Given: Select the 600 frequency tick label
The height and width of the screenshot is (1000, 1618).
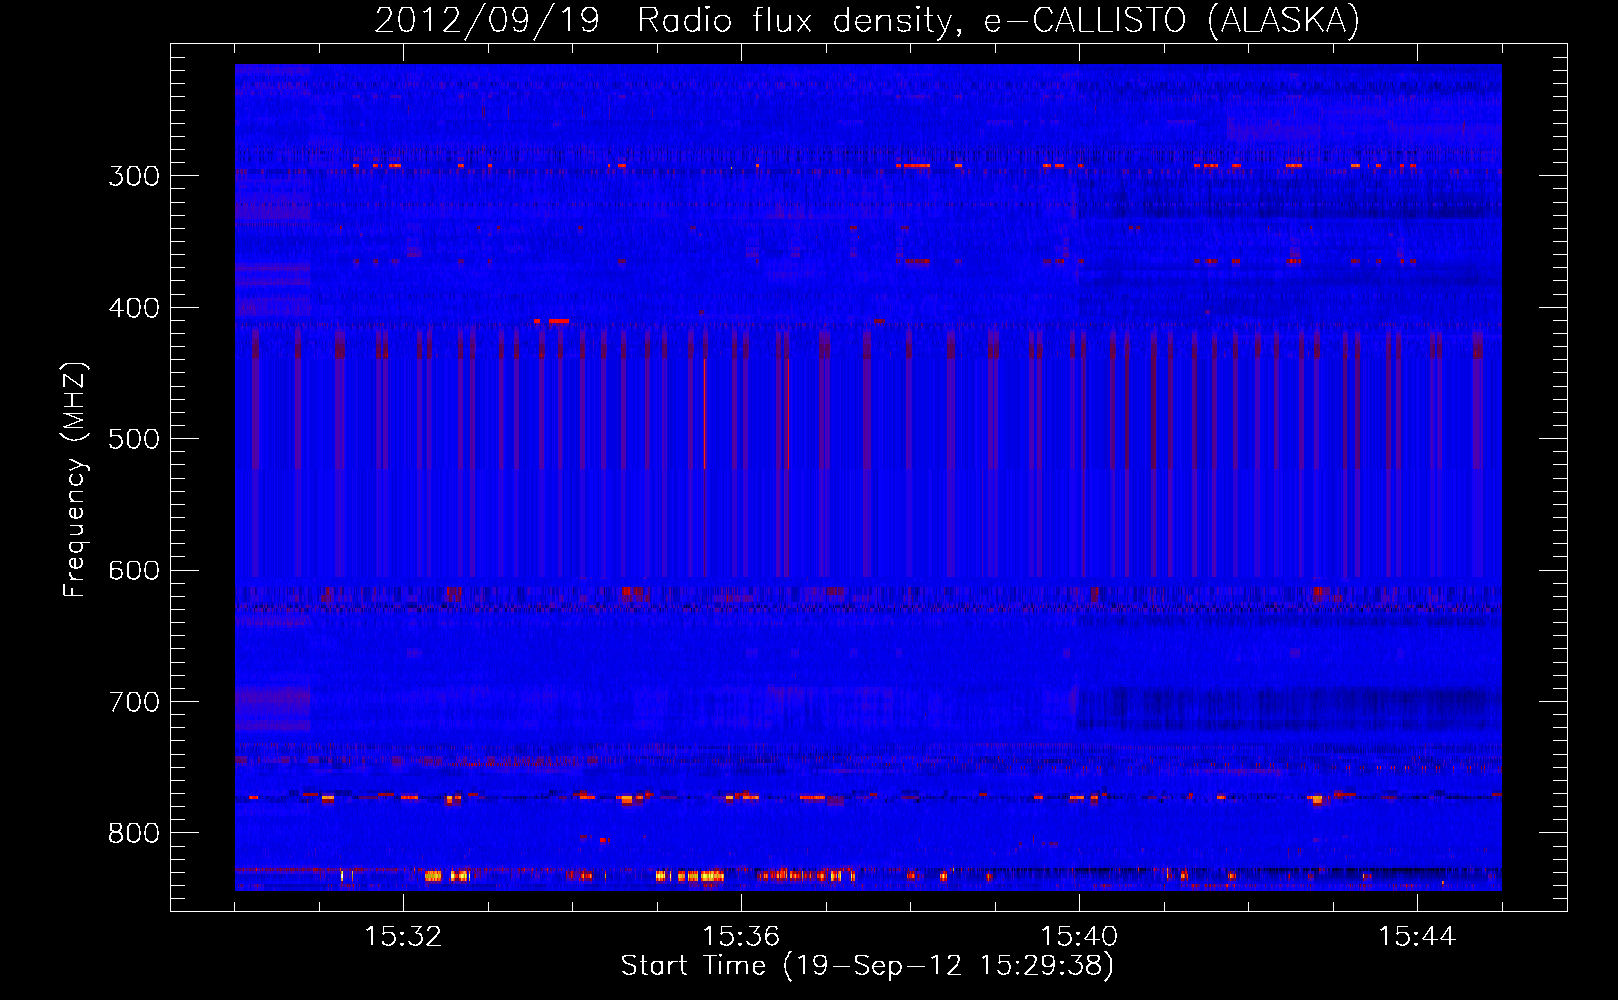Looking at the screenshot, I should point(134,571).
